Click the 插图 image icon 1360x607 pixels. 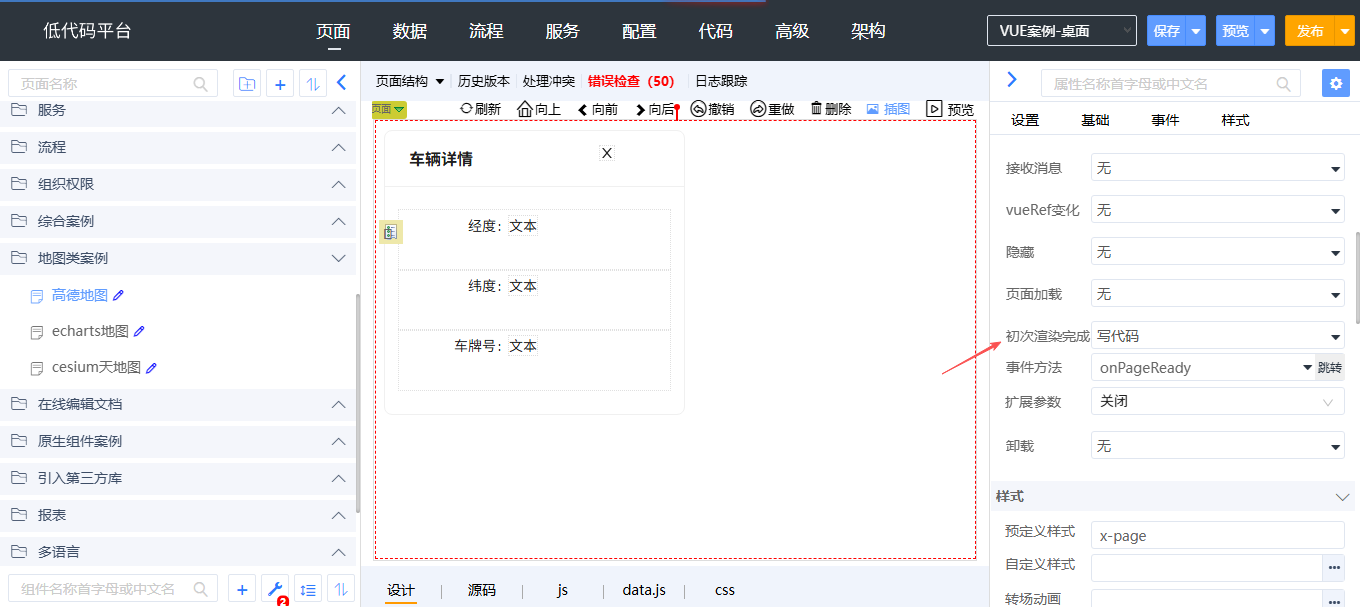pos(872,109)
